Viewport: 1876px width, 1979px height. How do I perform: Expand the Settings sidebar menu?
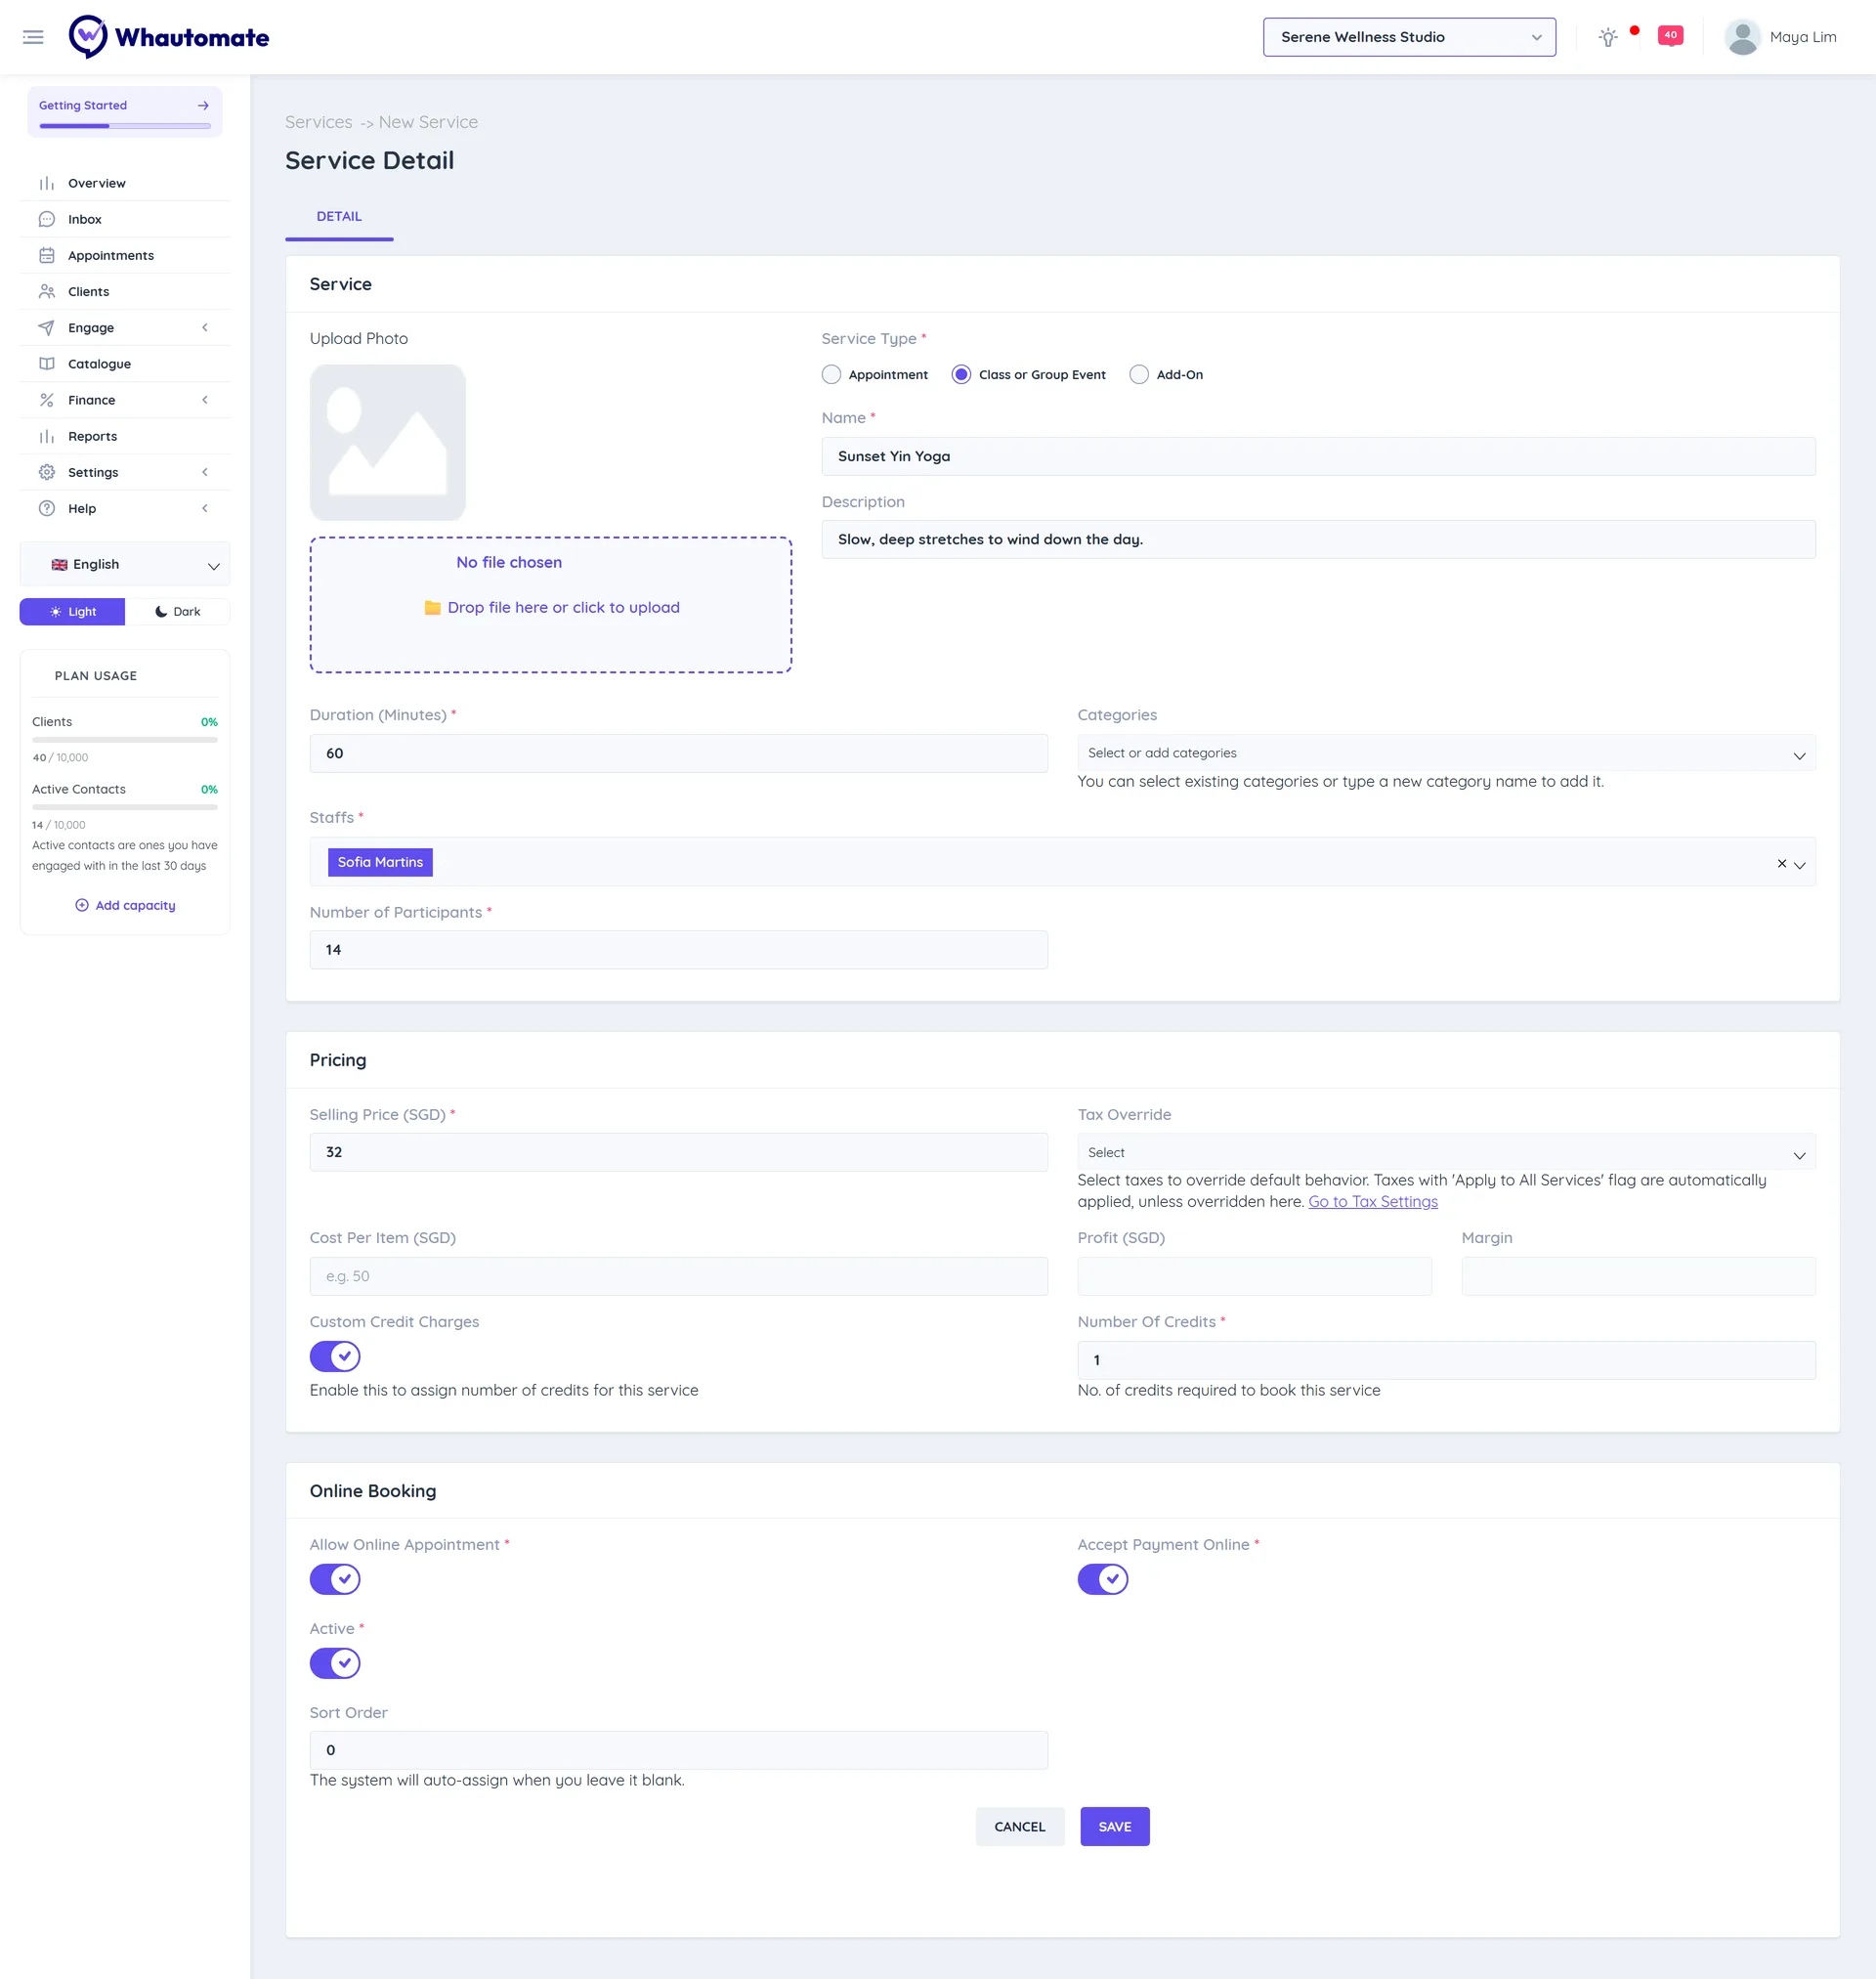125,472
